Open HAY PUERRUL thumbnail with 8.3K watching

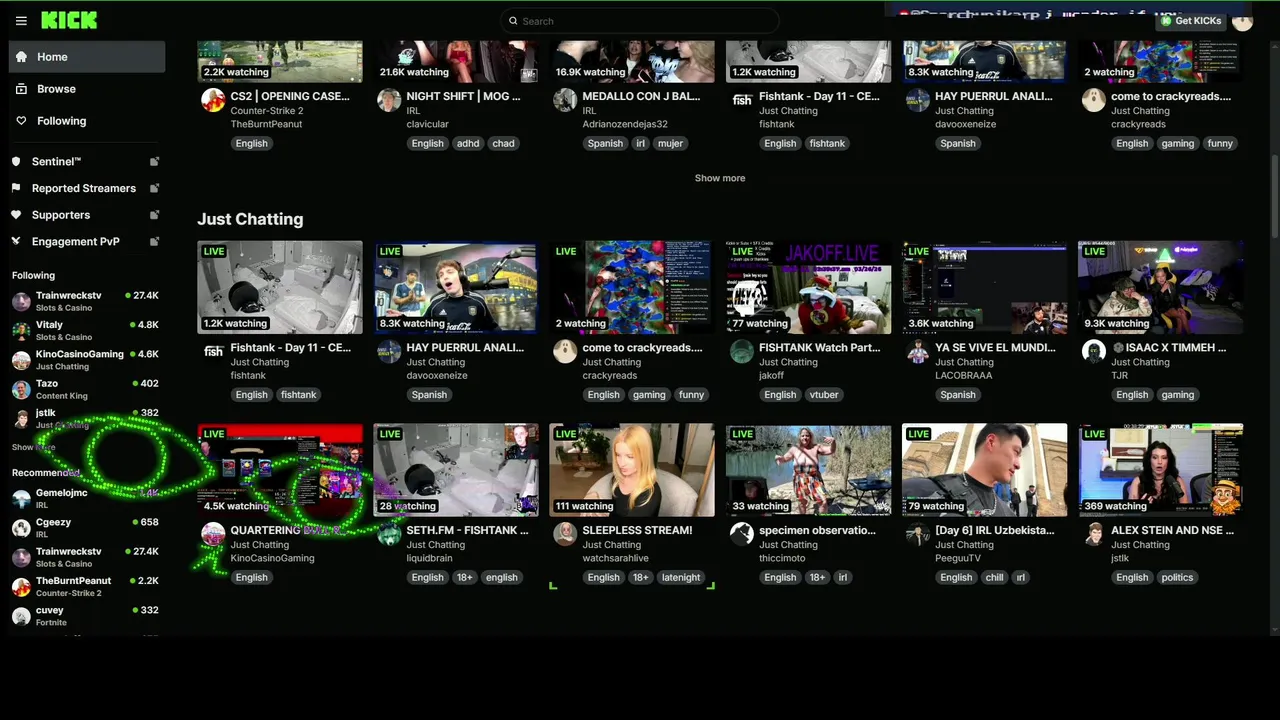click(x=456, y=287)
